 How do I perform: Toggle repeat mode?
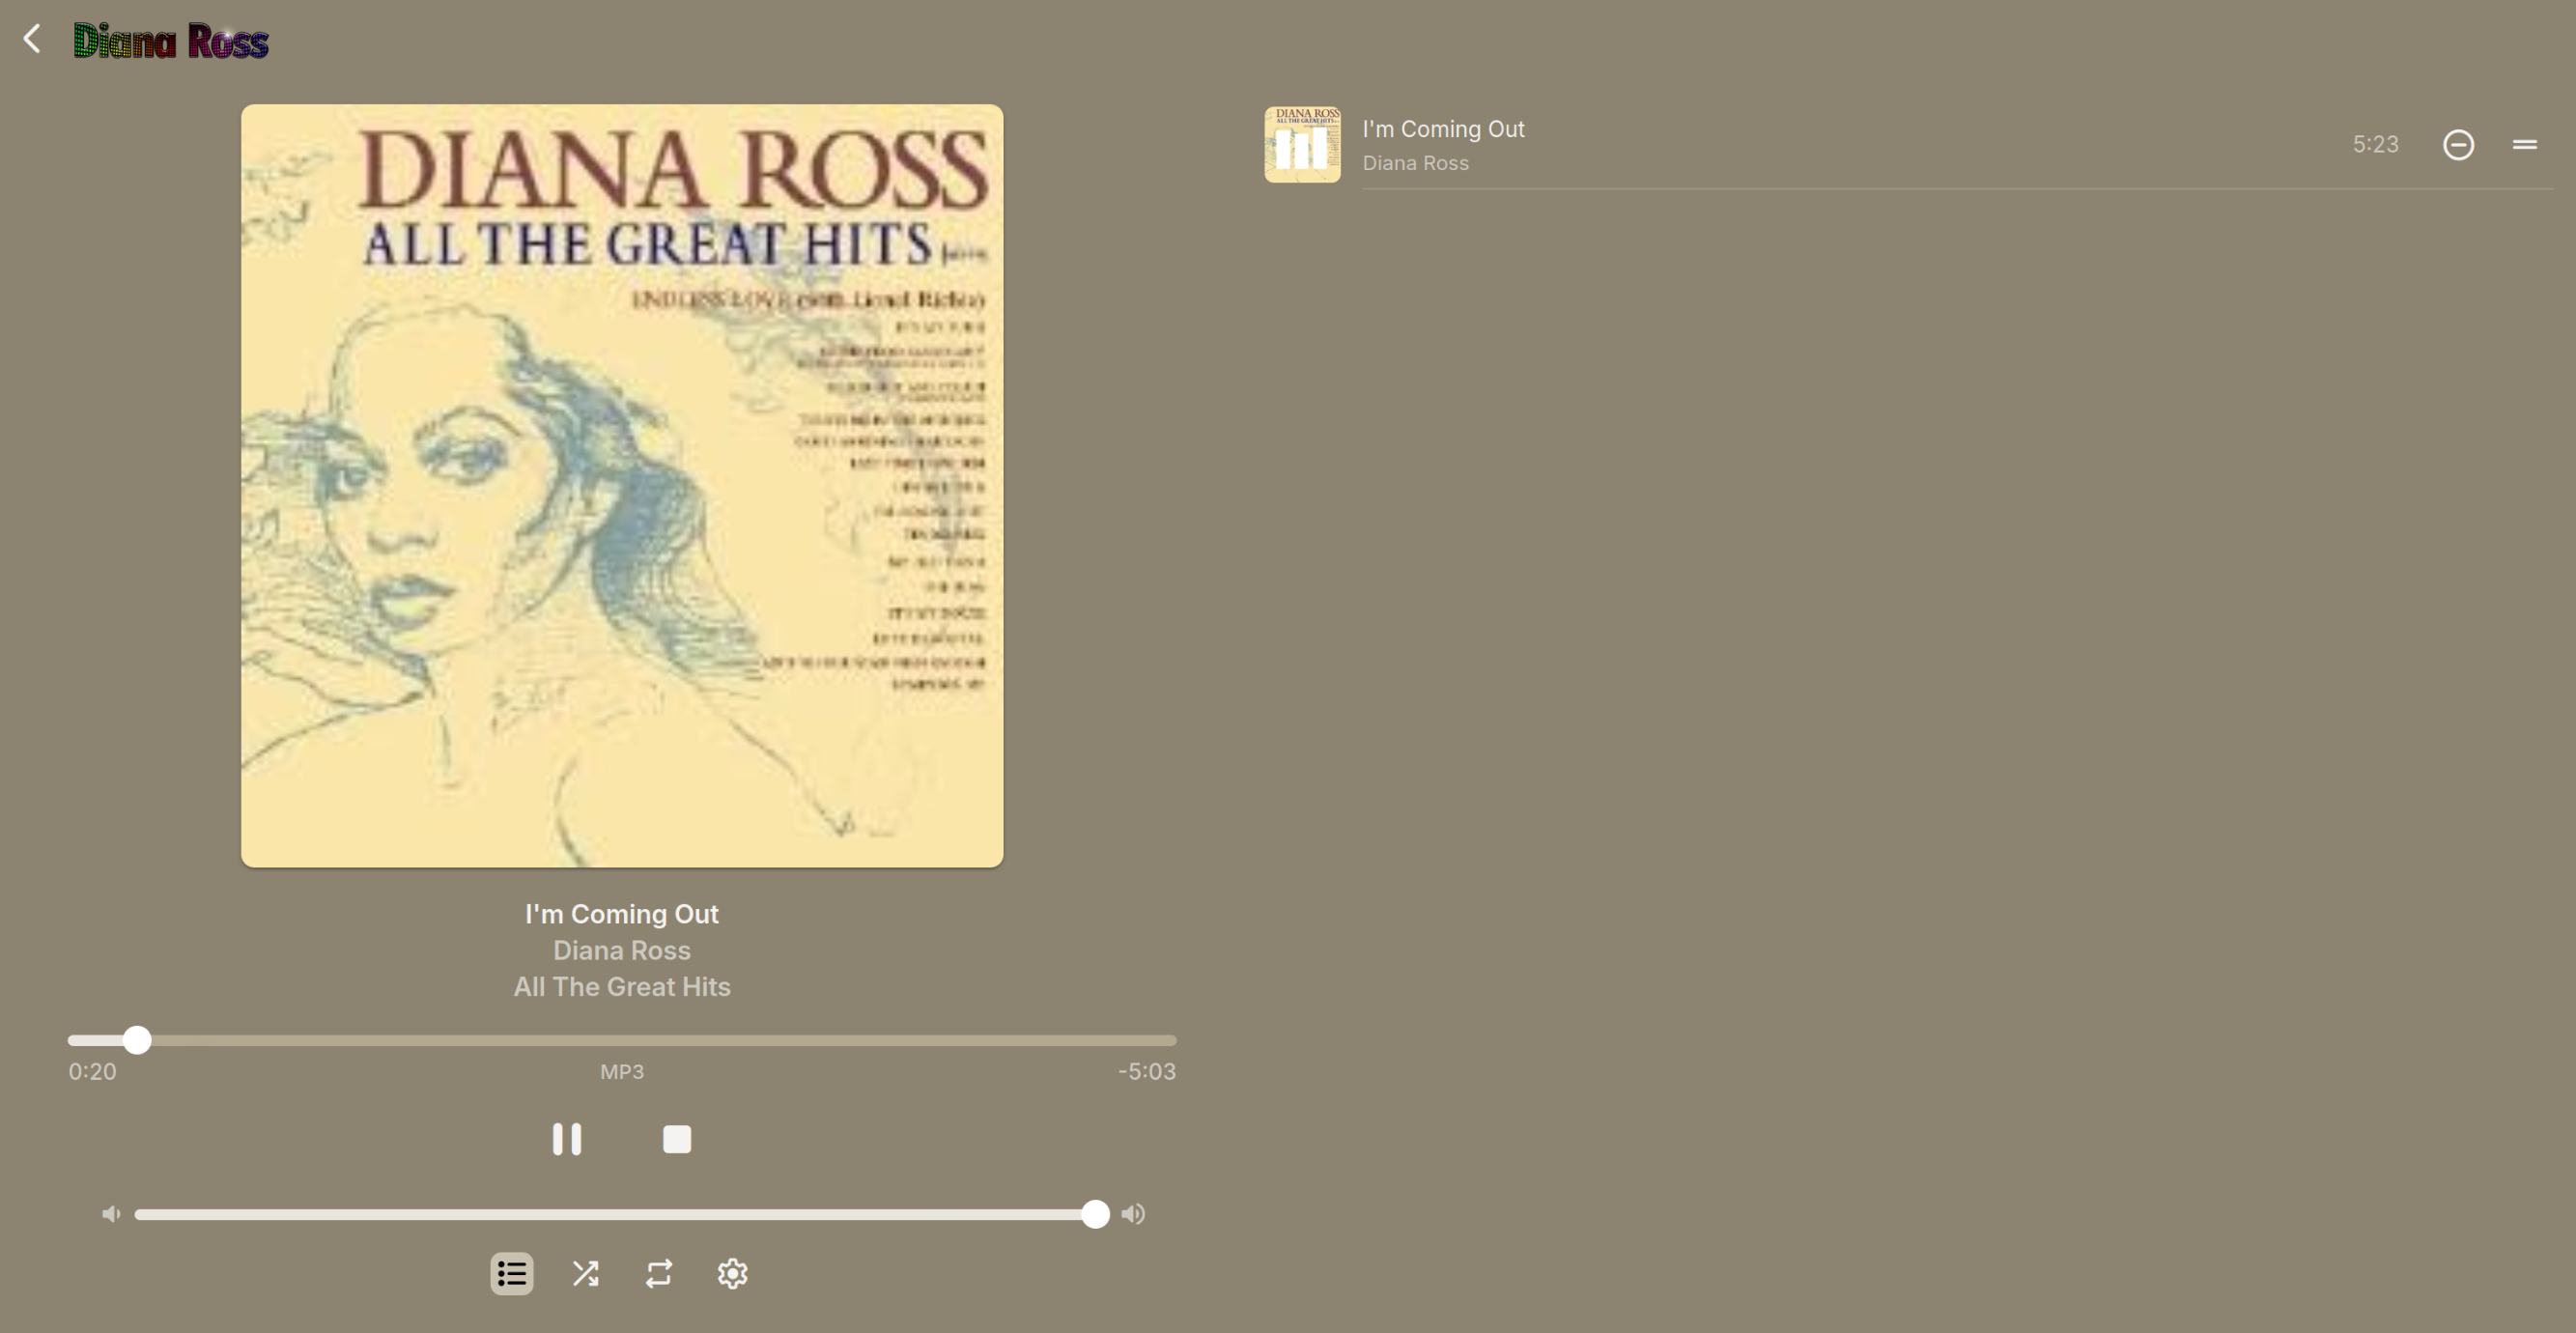659,1273
